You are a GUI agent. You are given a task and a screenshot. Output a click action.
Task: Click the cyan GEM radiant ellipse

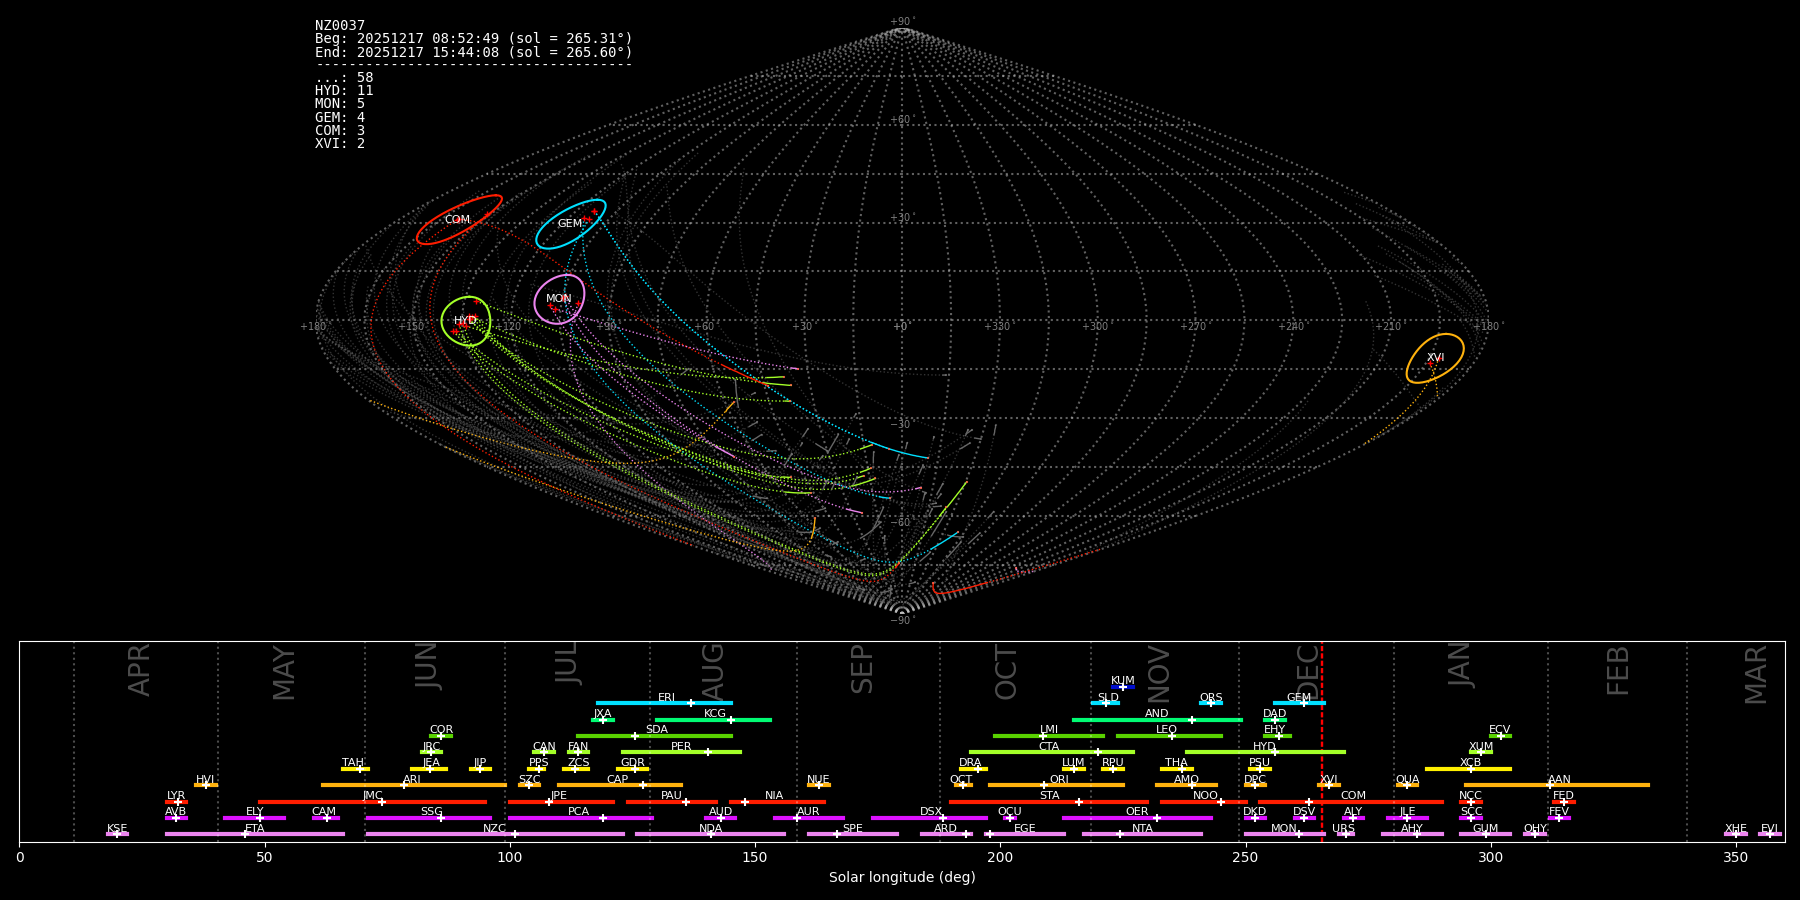coord(570,224)
